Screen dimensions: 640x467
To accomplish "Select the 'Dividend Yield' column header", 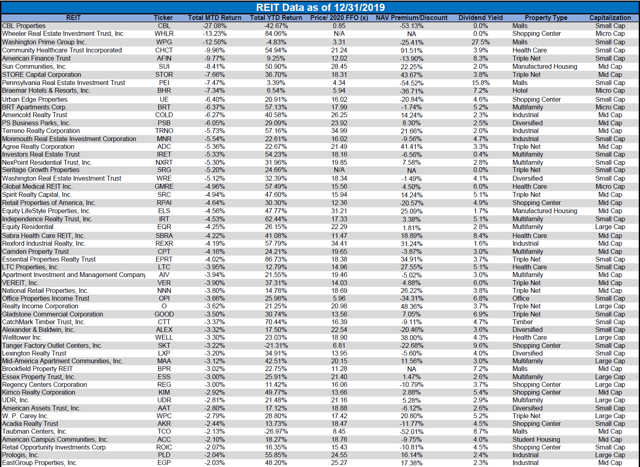I will (x=480, y=18).
